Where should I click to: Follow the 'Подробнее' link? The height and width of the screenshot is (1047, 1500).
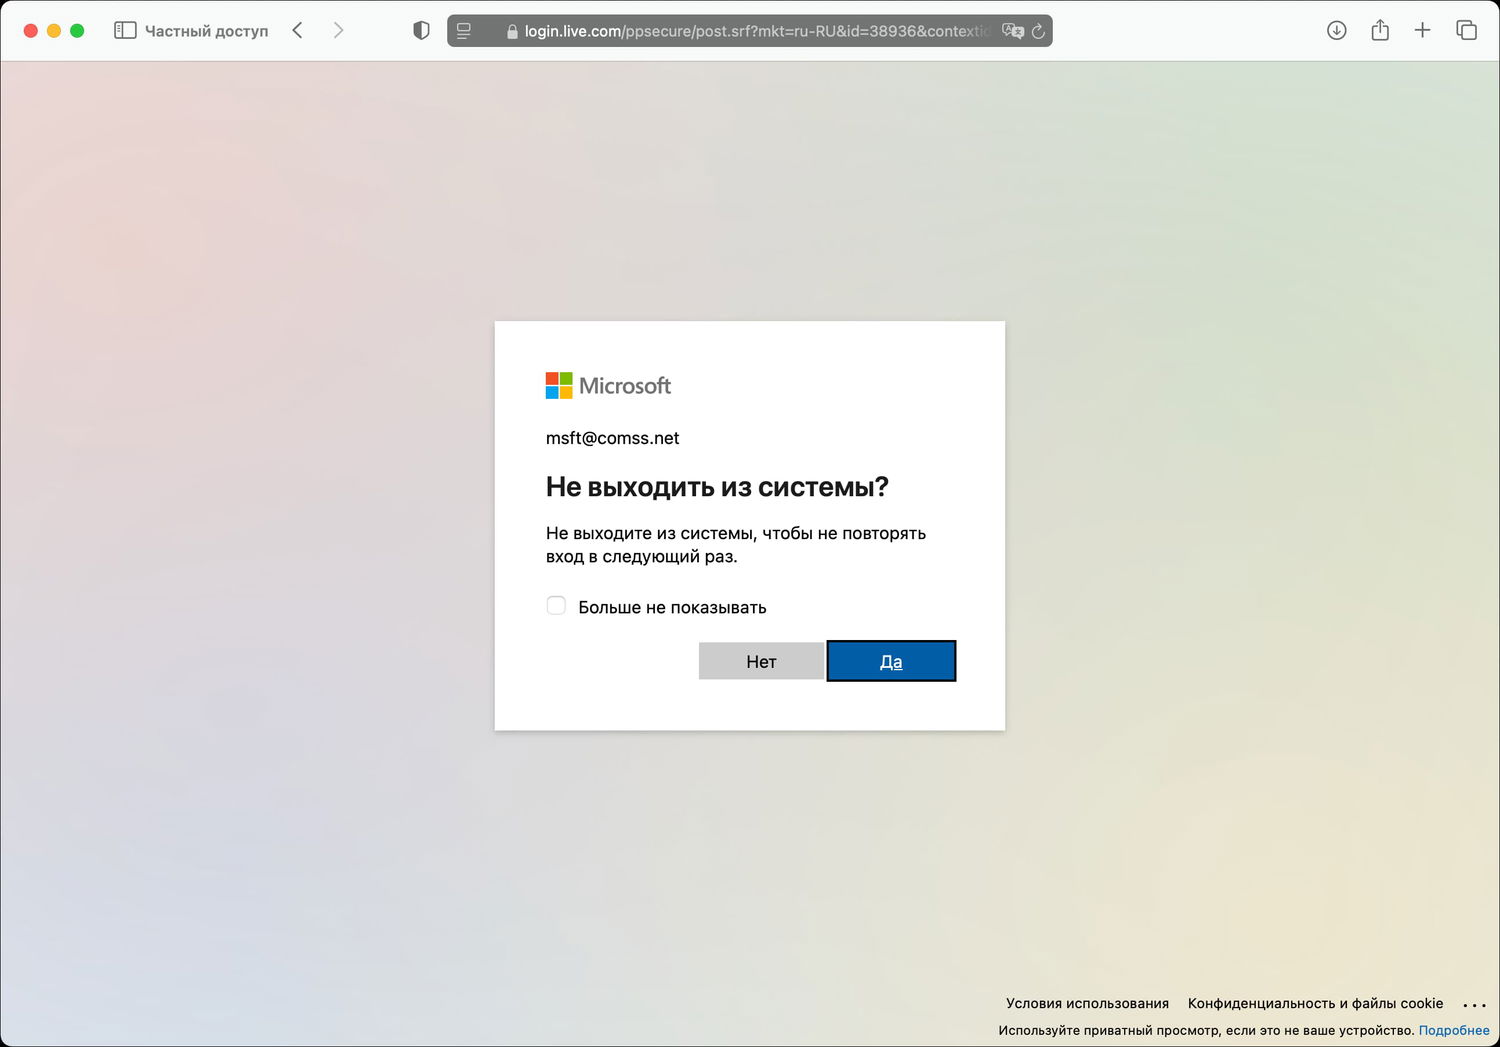1454,1030
